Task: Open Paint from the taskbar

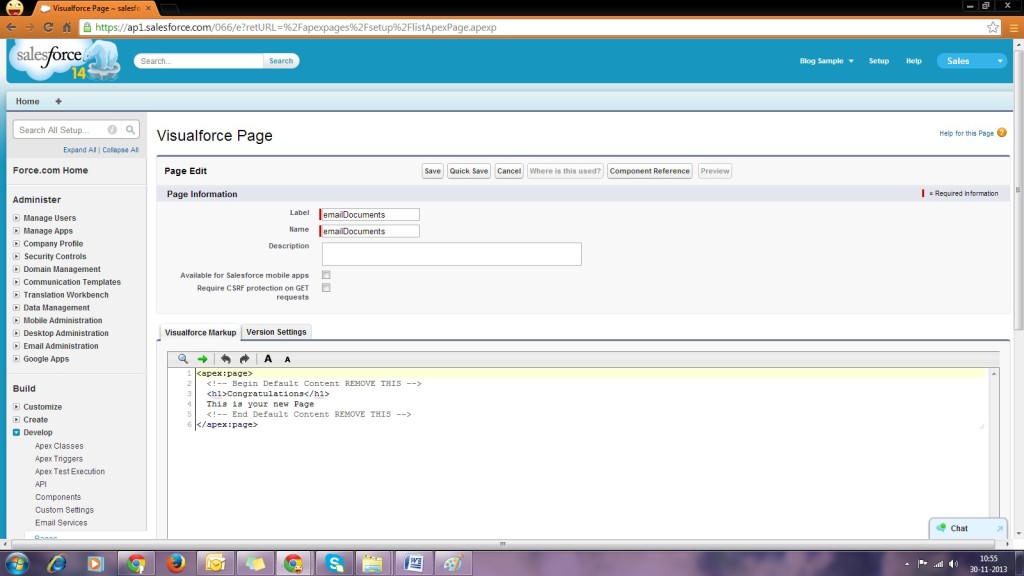Action: [453, 563]
